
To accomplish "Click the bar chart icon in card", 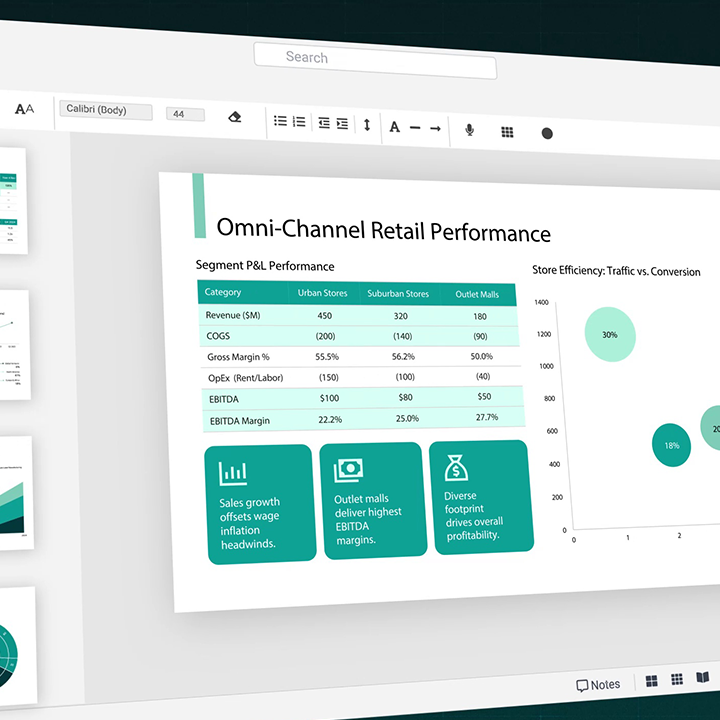I will tap(233, 473).
